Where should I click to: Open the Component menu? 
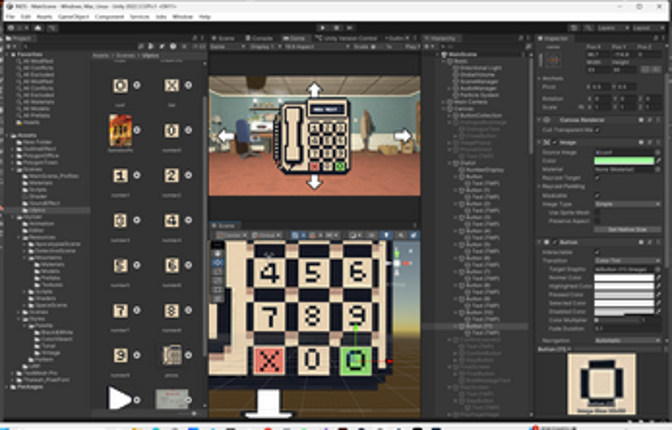pos(108,17)
